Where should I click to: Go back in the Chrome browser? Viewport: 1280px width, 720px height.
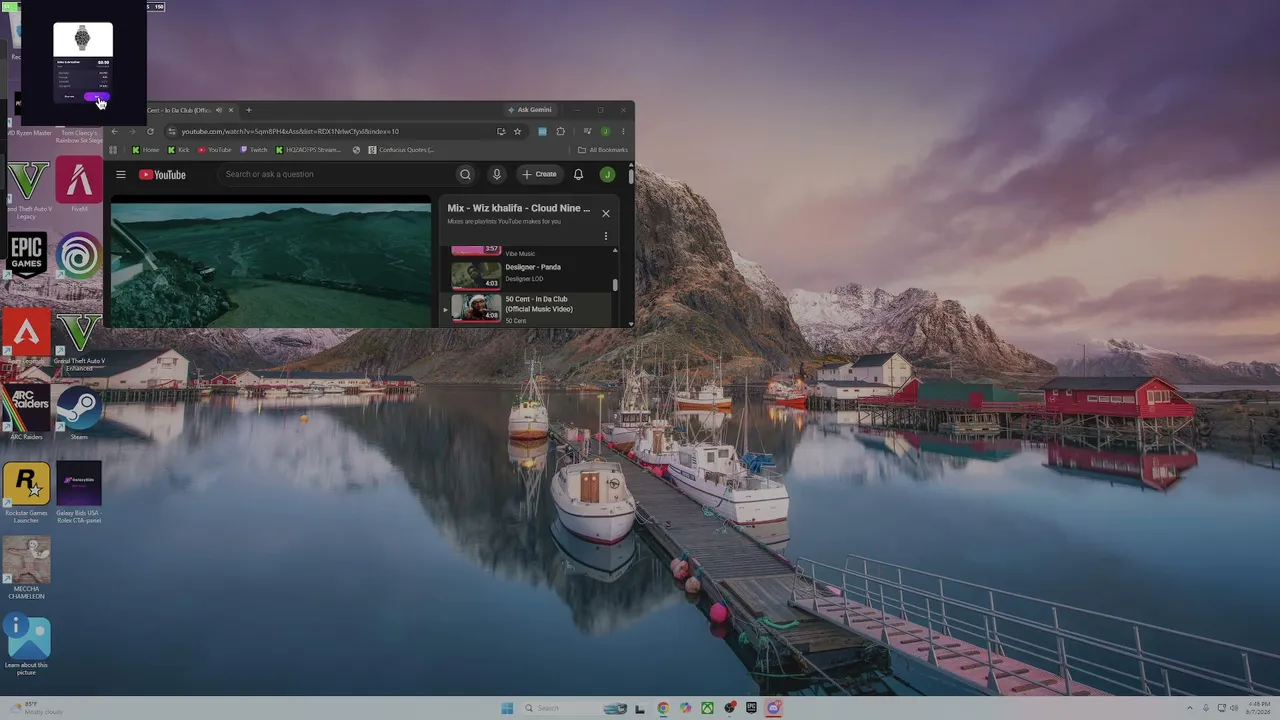pos(114,131)
